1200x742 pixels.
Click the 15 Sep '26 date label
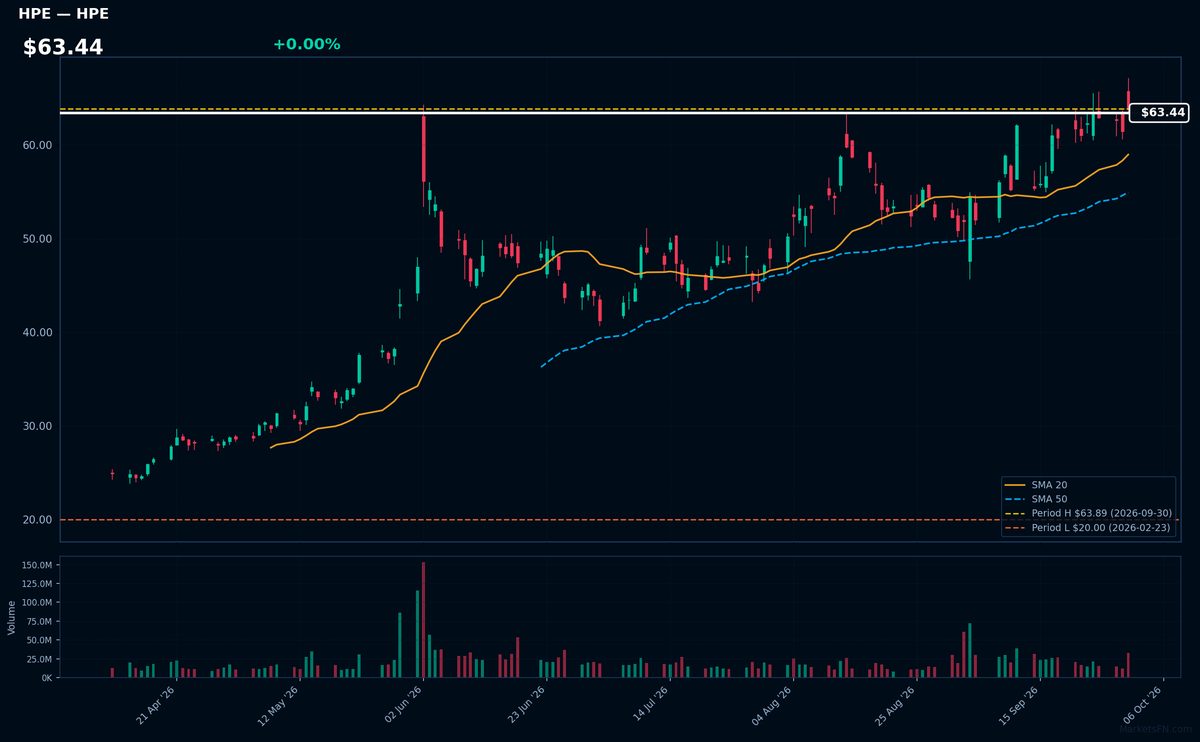pos(1017,705)
